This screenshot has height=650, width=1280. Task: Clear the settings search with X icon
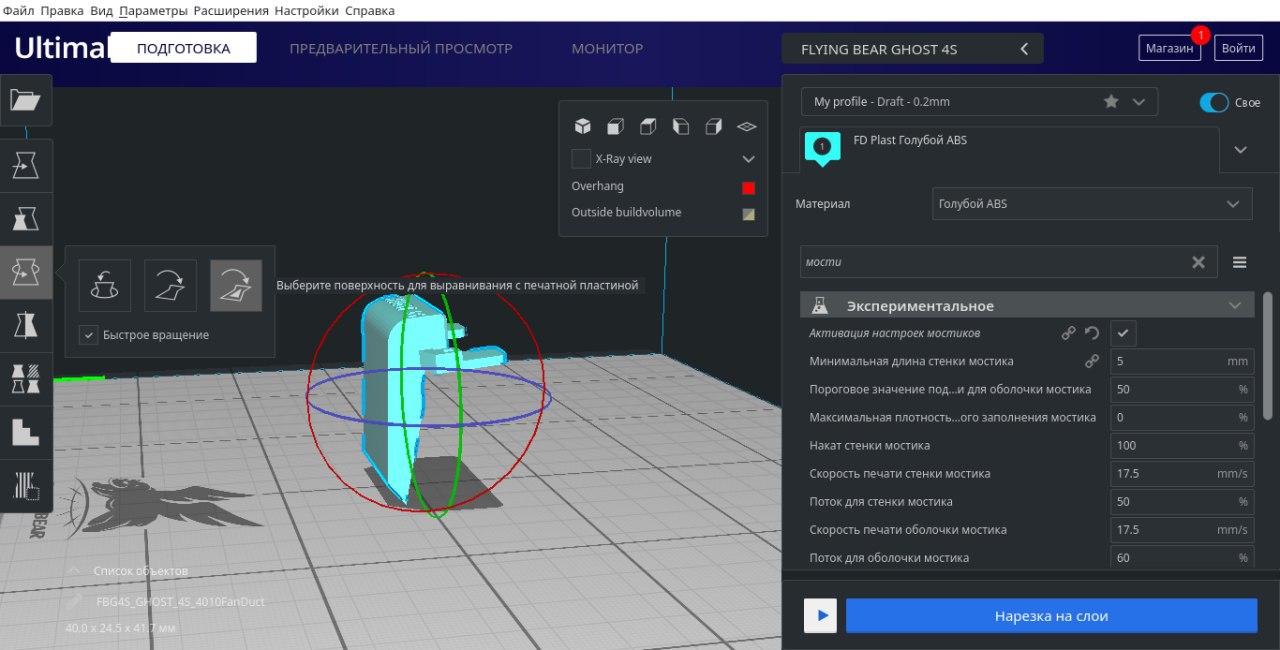pos(1198,262)
